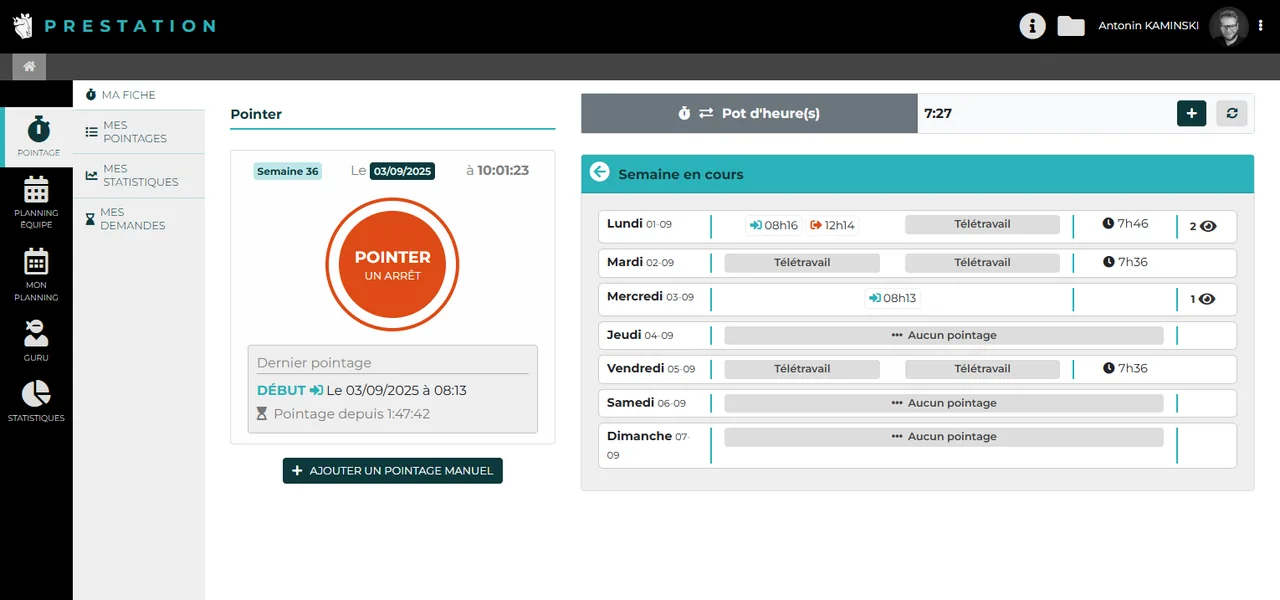The height and width of the screenshot is (600, 1280).
Task: Click Lundi's 08h16 clock-in entry
Action: click(x=773, y=225)
